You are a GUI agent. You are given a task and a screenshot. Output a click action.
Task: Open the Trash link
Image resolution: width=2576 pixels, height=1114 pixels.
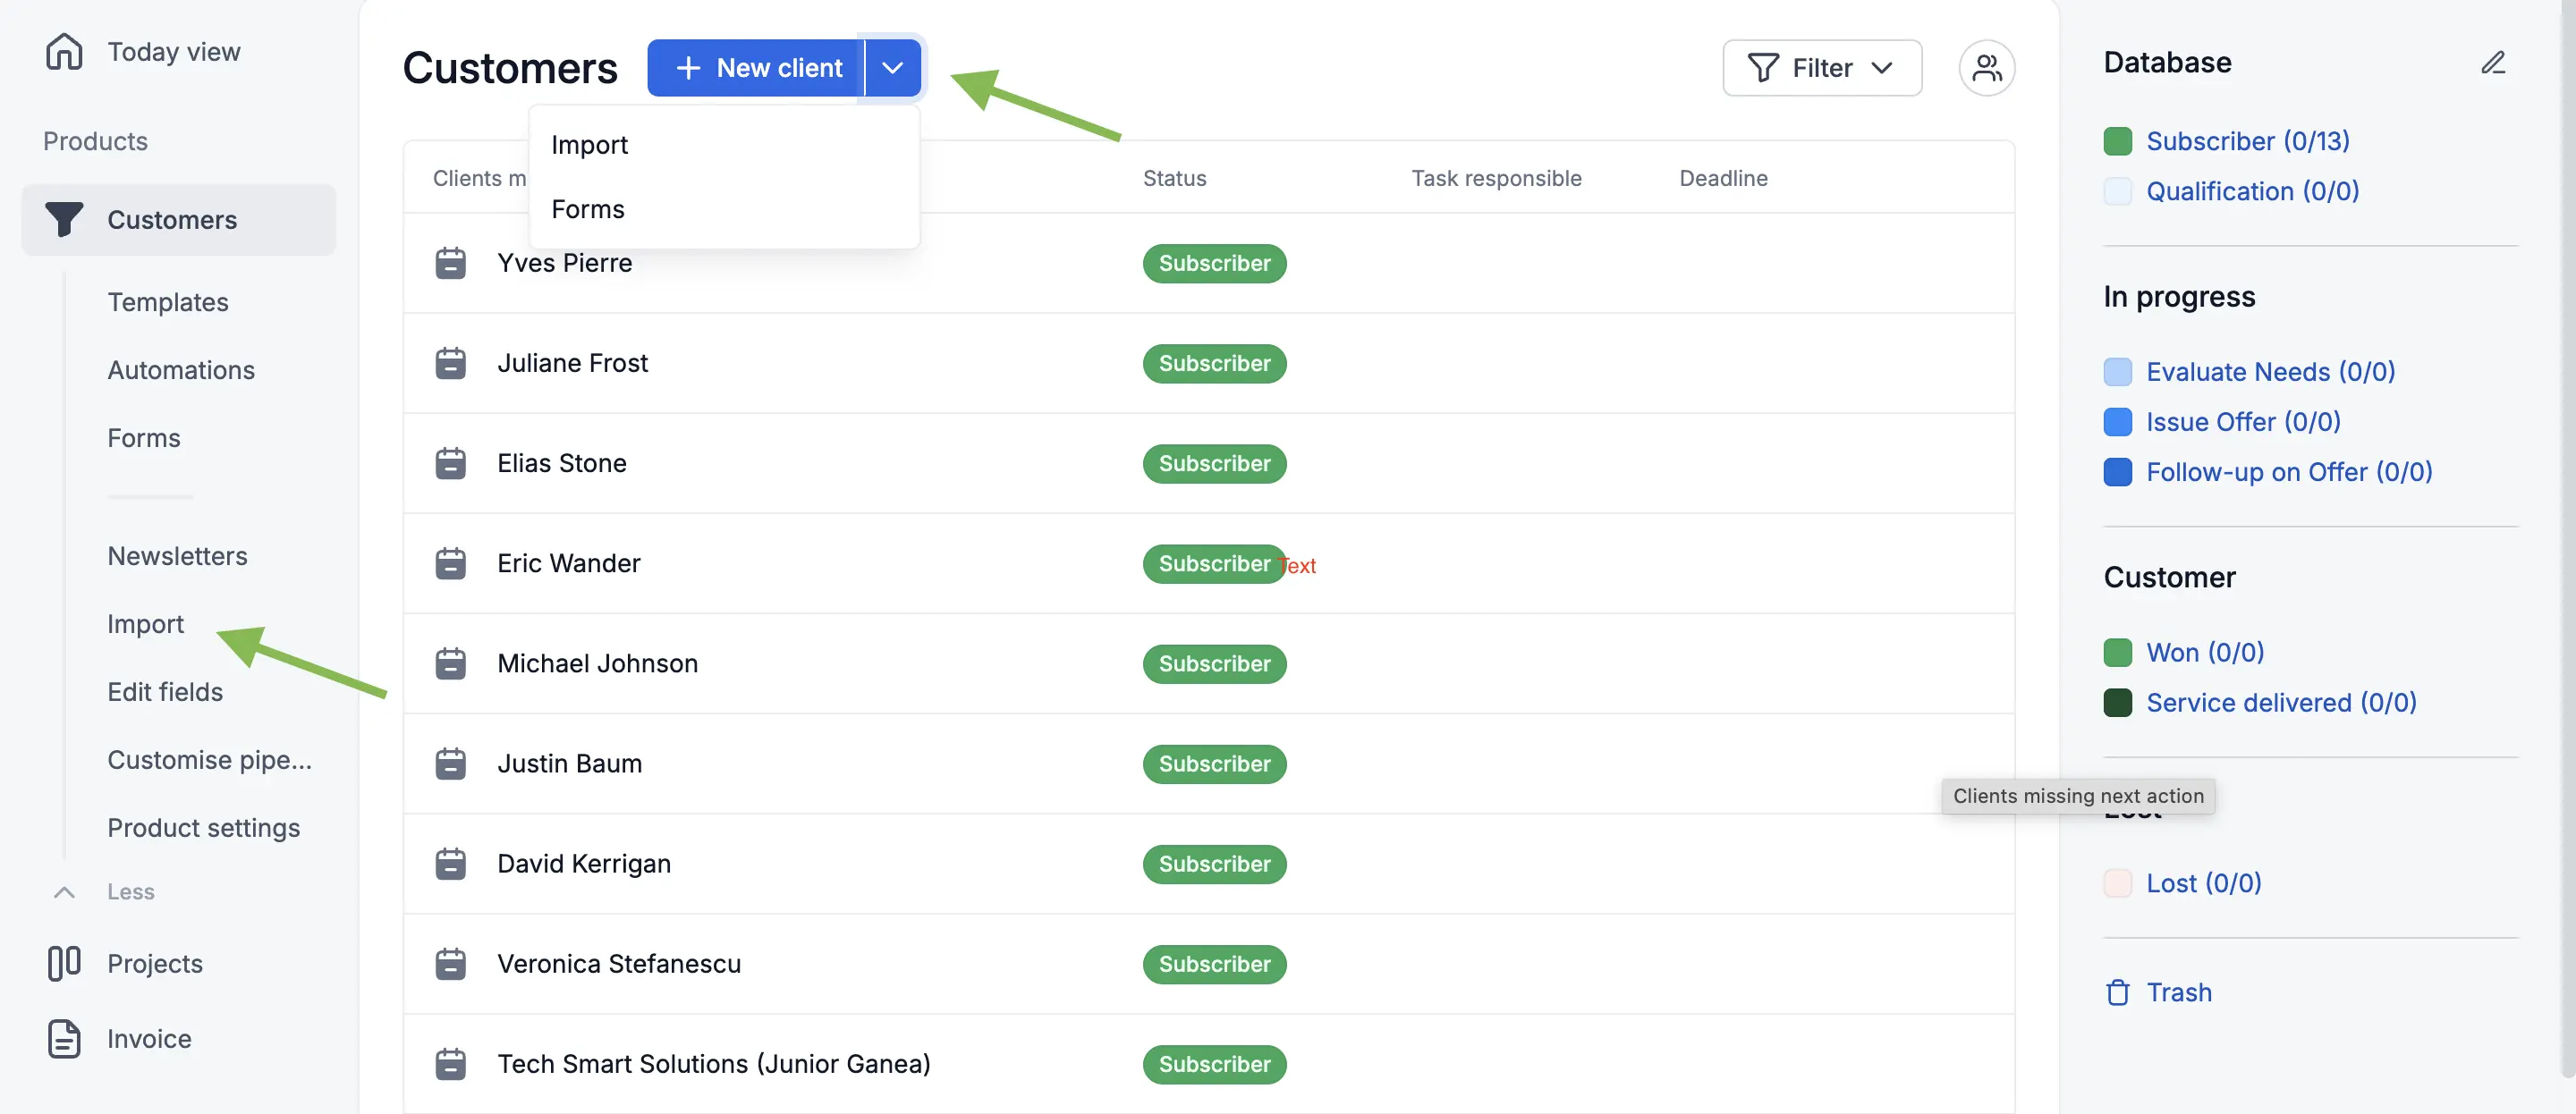pos(2179,992)
